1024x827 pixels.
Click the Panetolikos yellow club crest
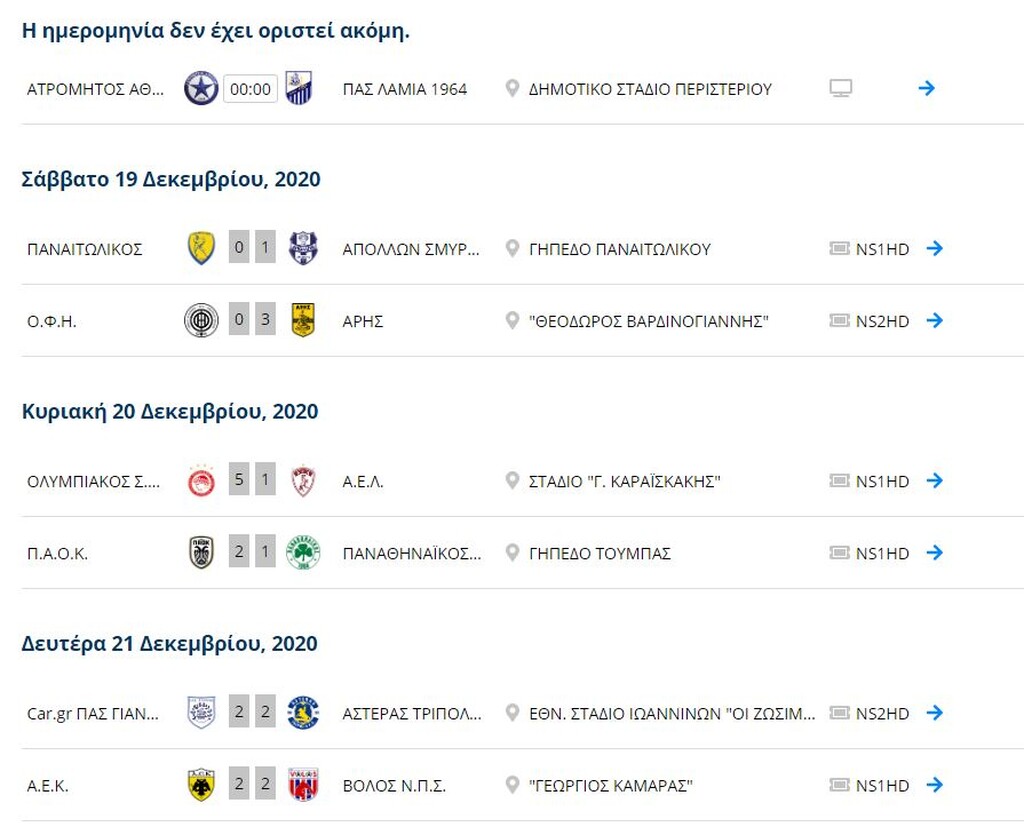click(201, 248)
